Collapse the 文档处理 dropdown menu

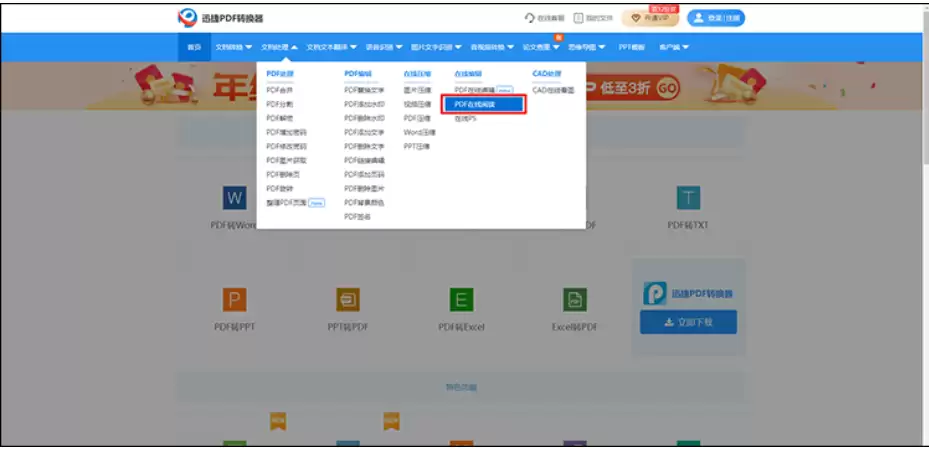point(279,47)
